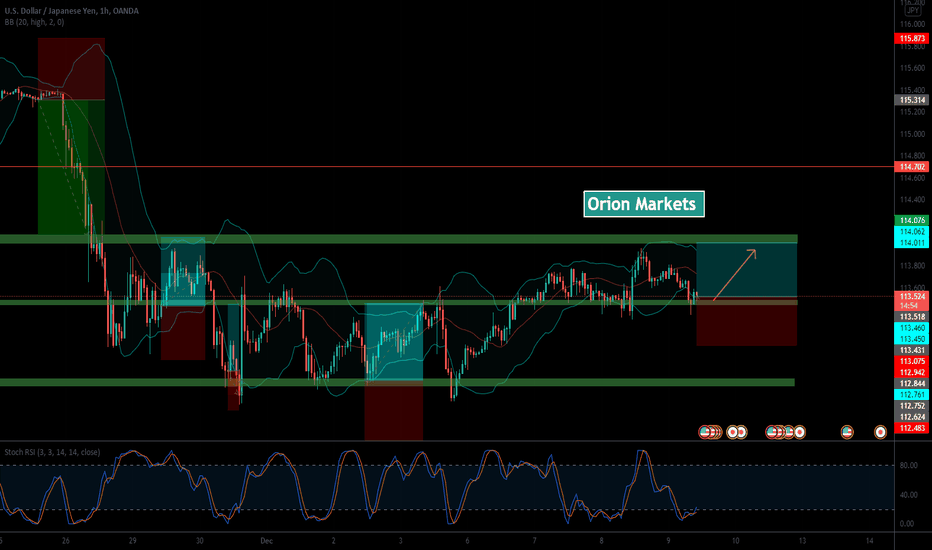Click the Dec label on the time axis
This screenshot has width=932, height=550.
[266, 540]
